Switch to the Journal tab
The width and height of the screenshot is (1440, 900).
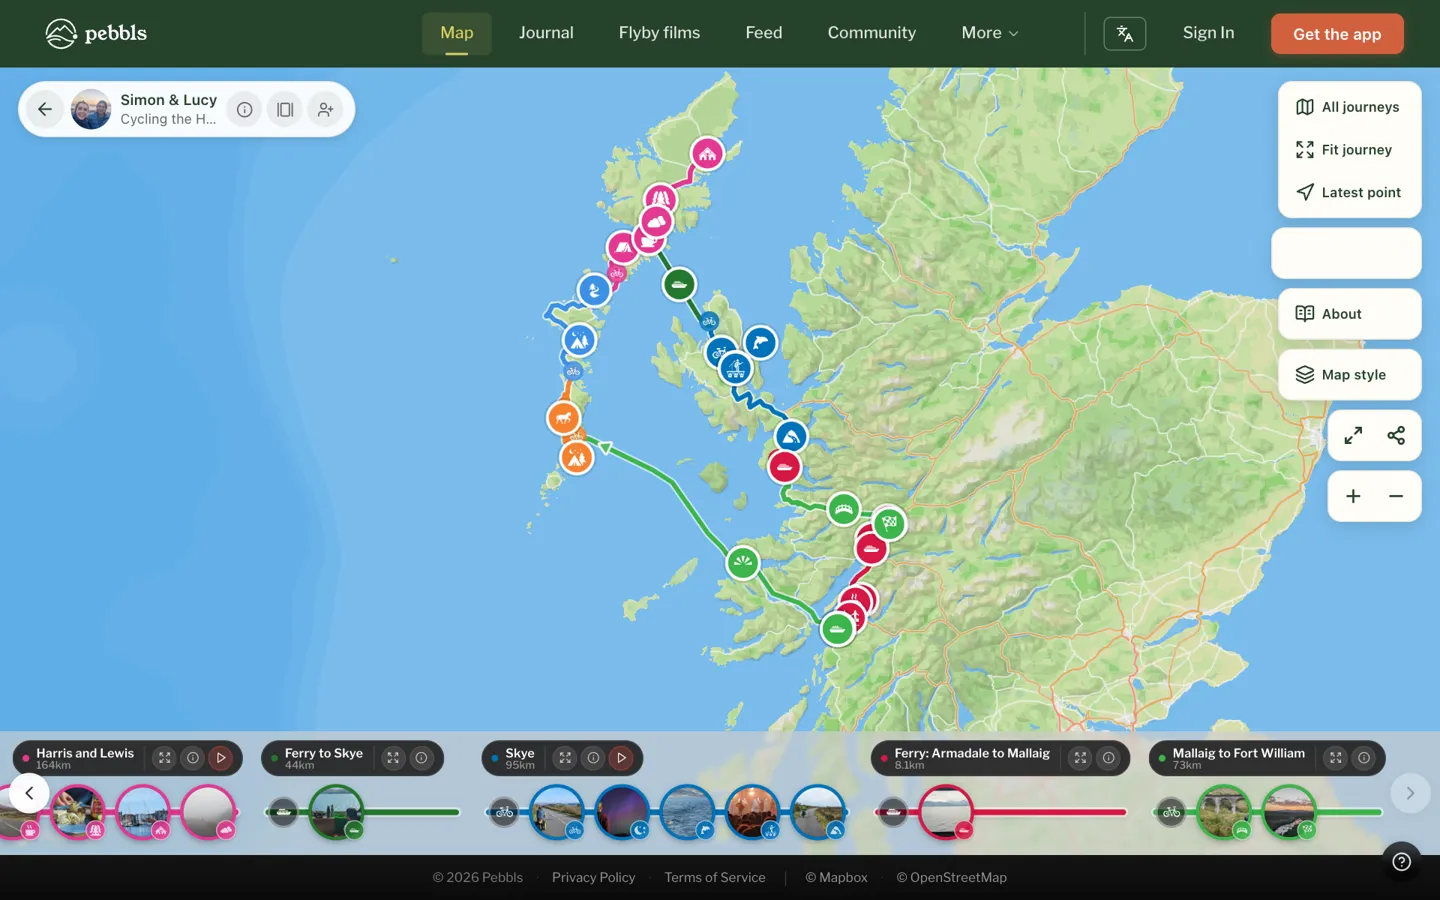(x=546, y=33)
